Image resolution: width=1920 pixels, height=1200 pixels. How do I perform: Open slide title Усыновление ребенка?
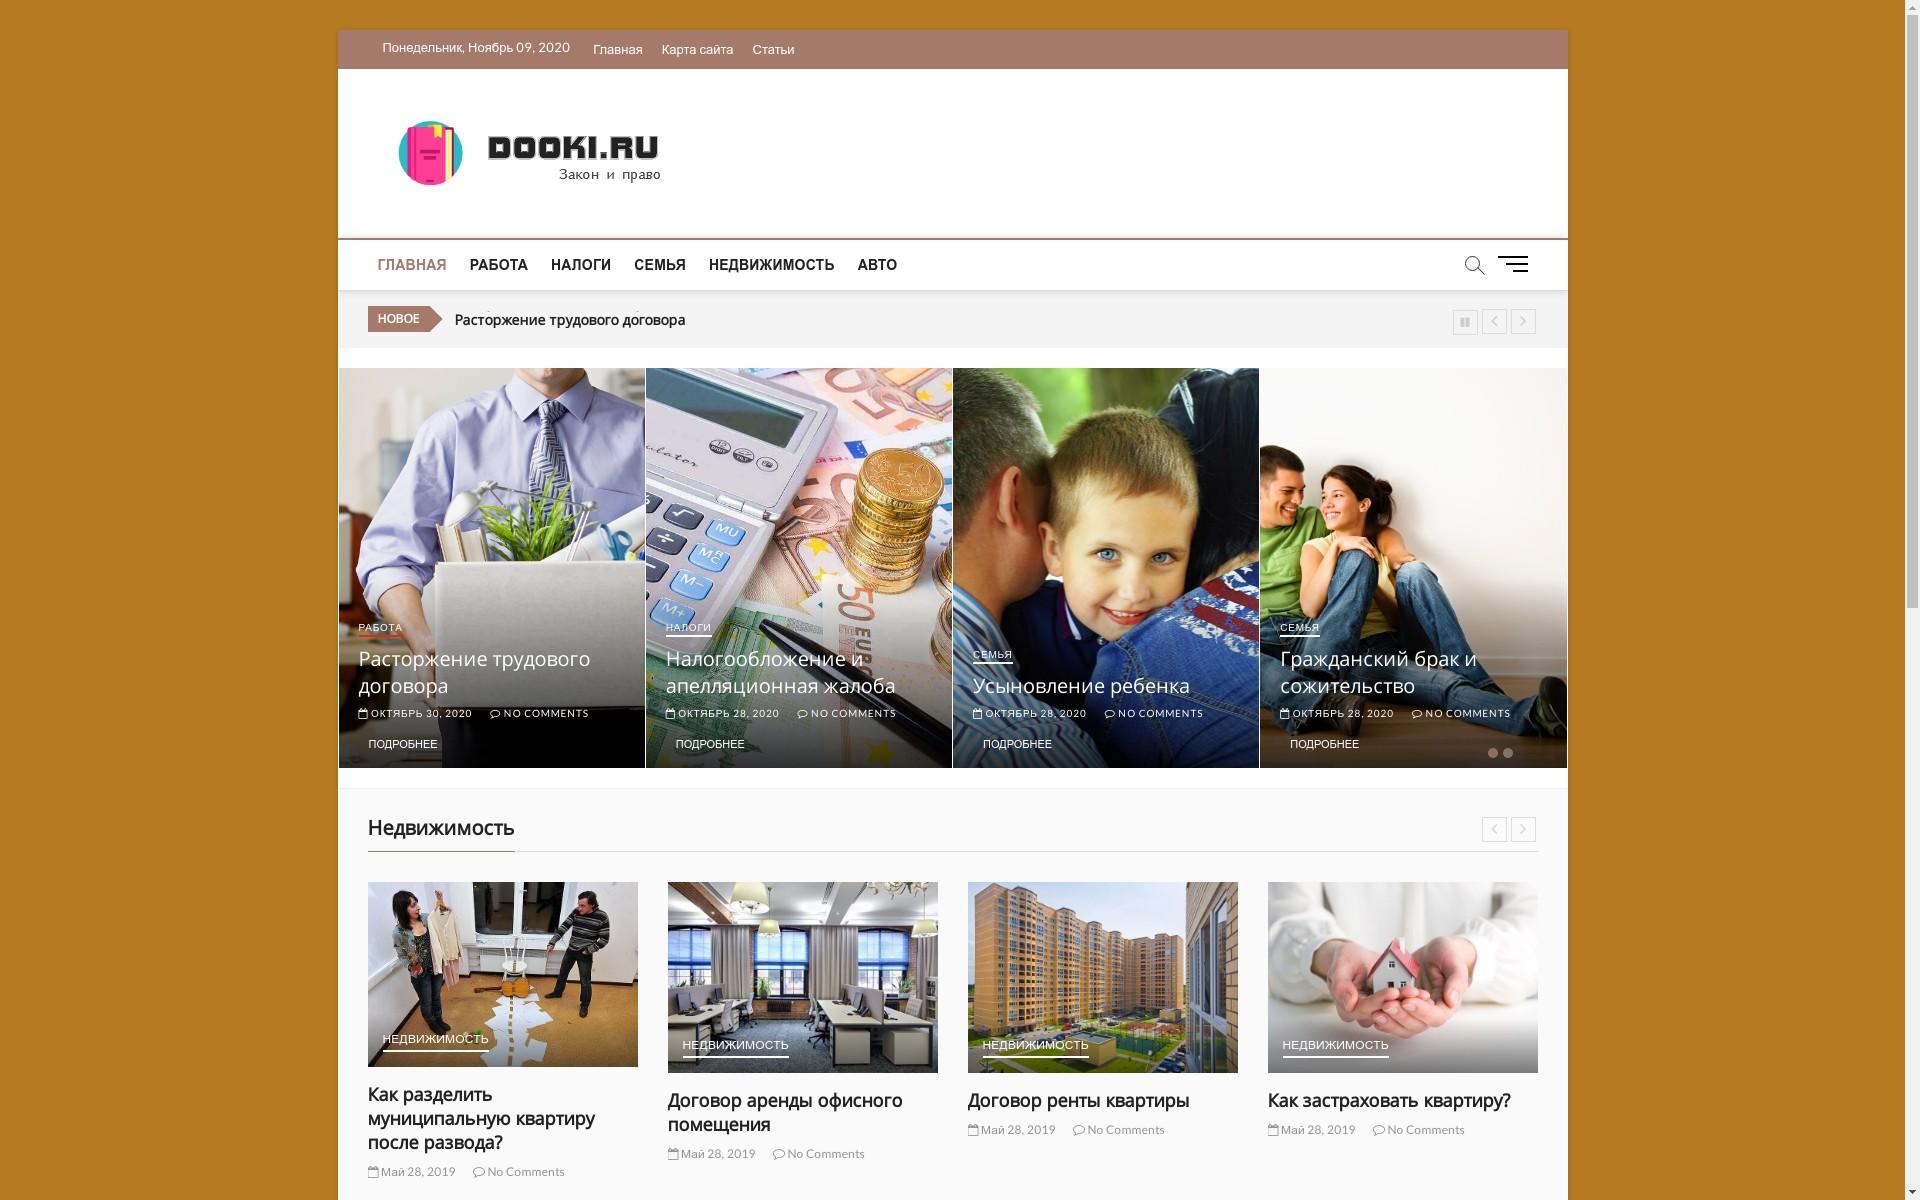(x=1081, y=686)
